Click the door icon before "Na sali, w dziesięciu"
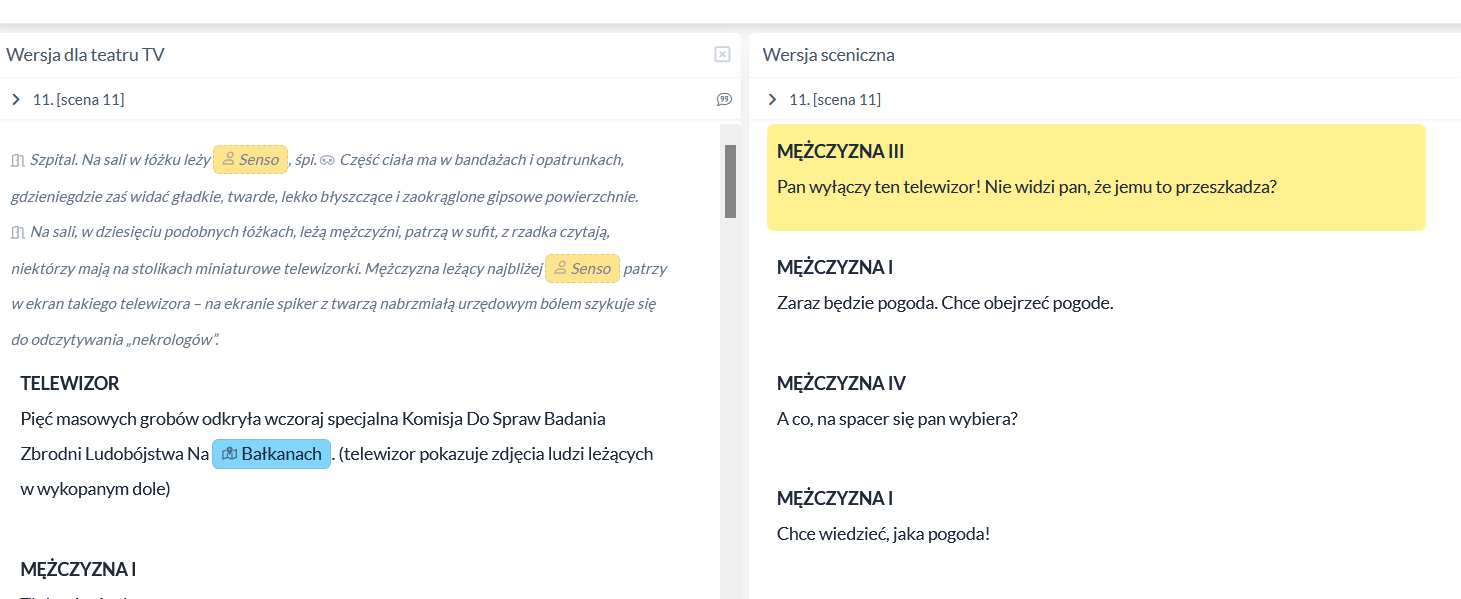The width and height of the screenshot is (1461, 599). [x=17, y=233]
